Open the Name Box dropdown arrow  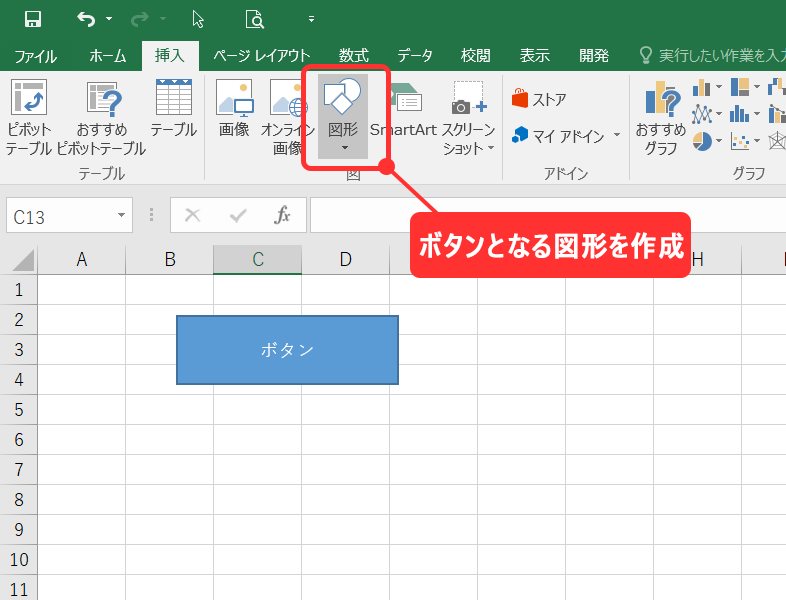pos(121,215)
